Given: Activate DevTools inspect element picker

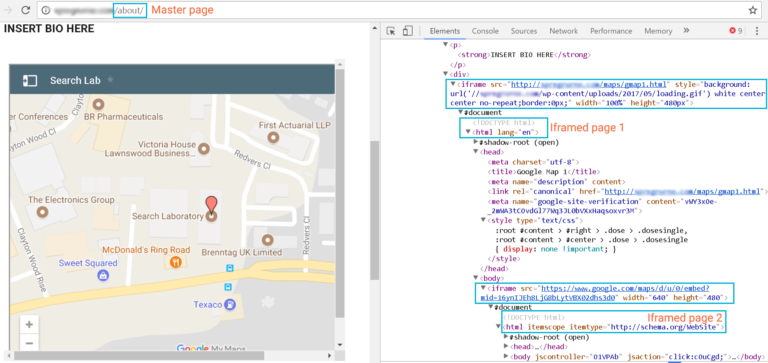Looking at the screenshot, I should point(391,31).
